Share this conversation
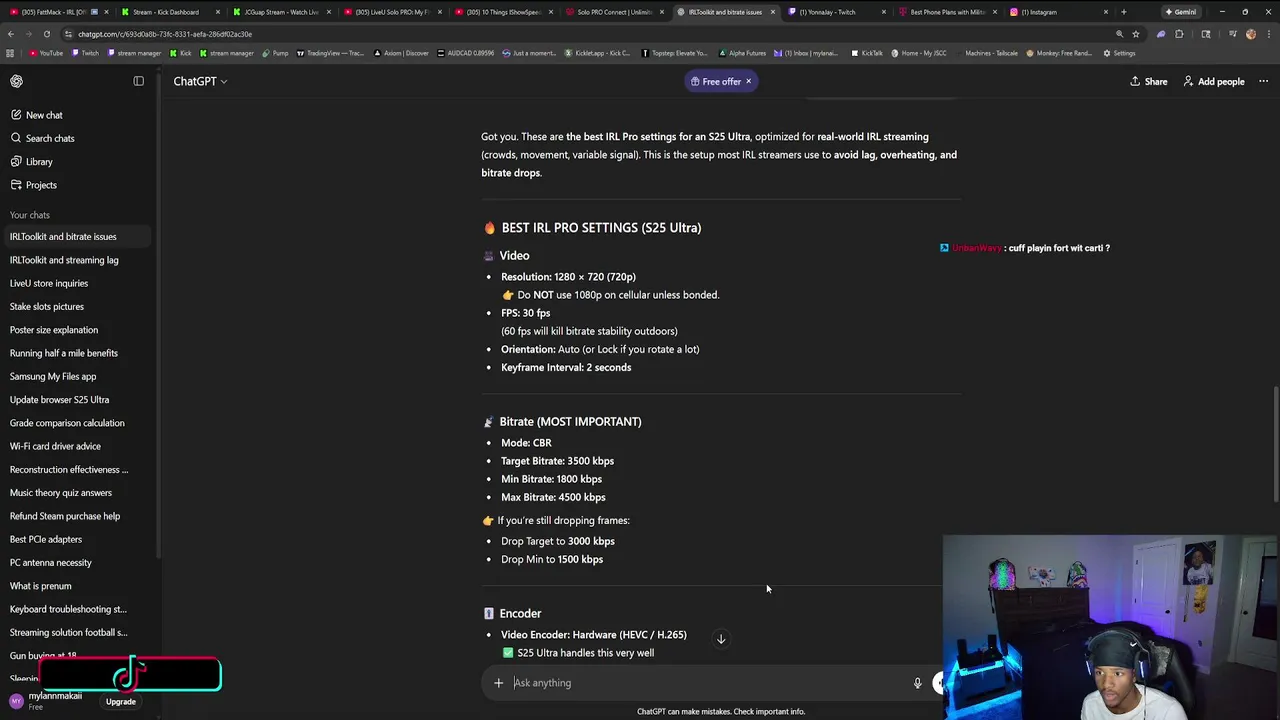The height and width of the screenshot is (720, 1280). 1148,81
